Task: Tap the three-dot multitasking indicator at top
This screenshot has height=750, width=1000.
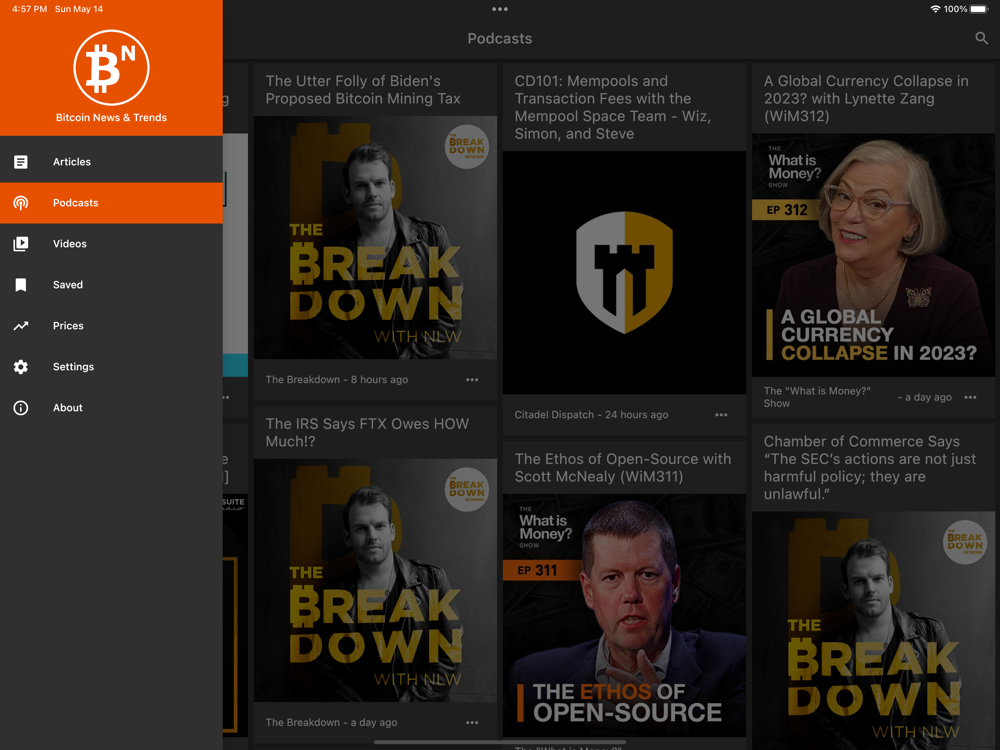Action: click(500, 9)
